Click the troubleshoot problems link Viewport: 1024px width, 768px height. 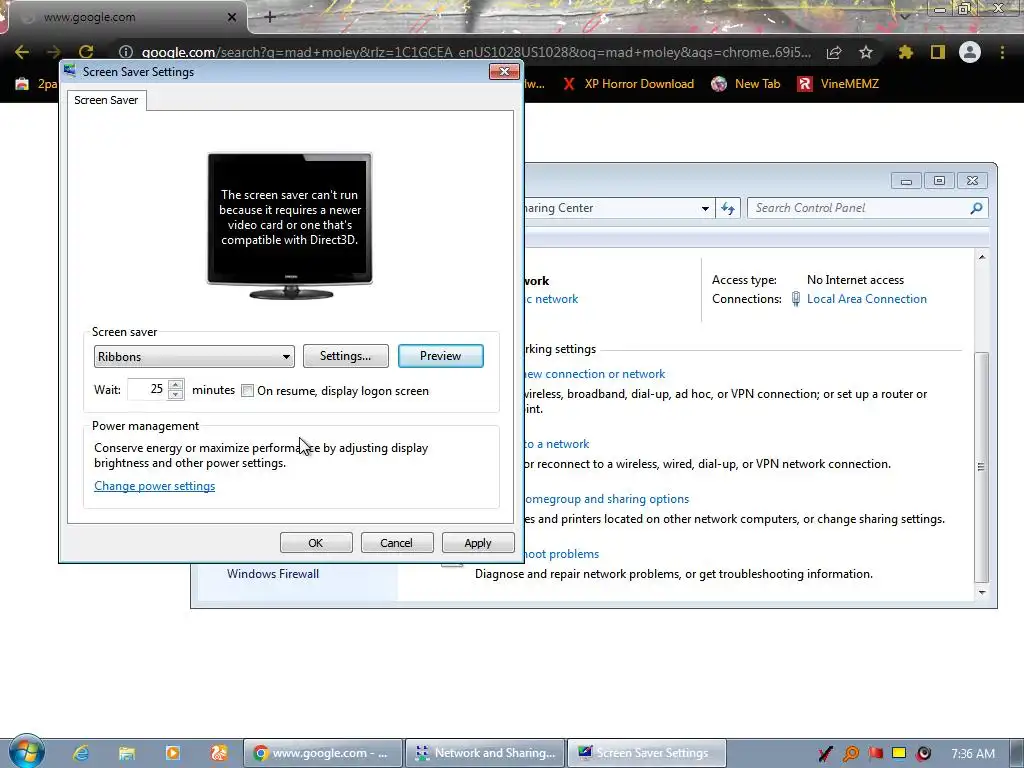[562, 554]
